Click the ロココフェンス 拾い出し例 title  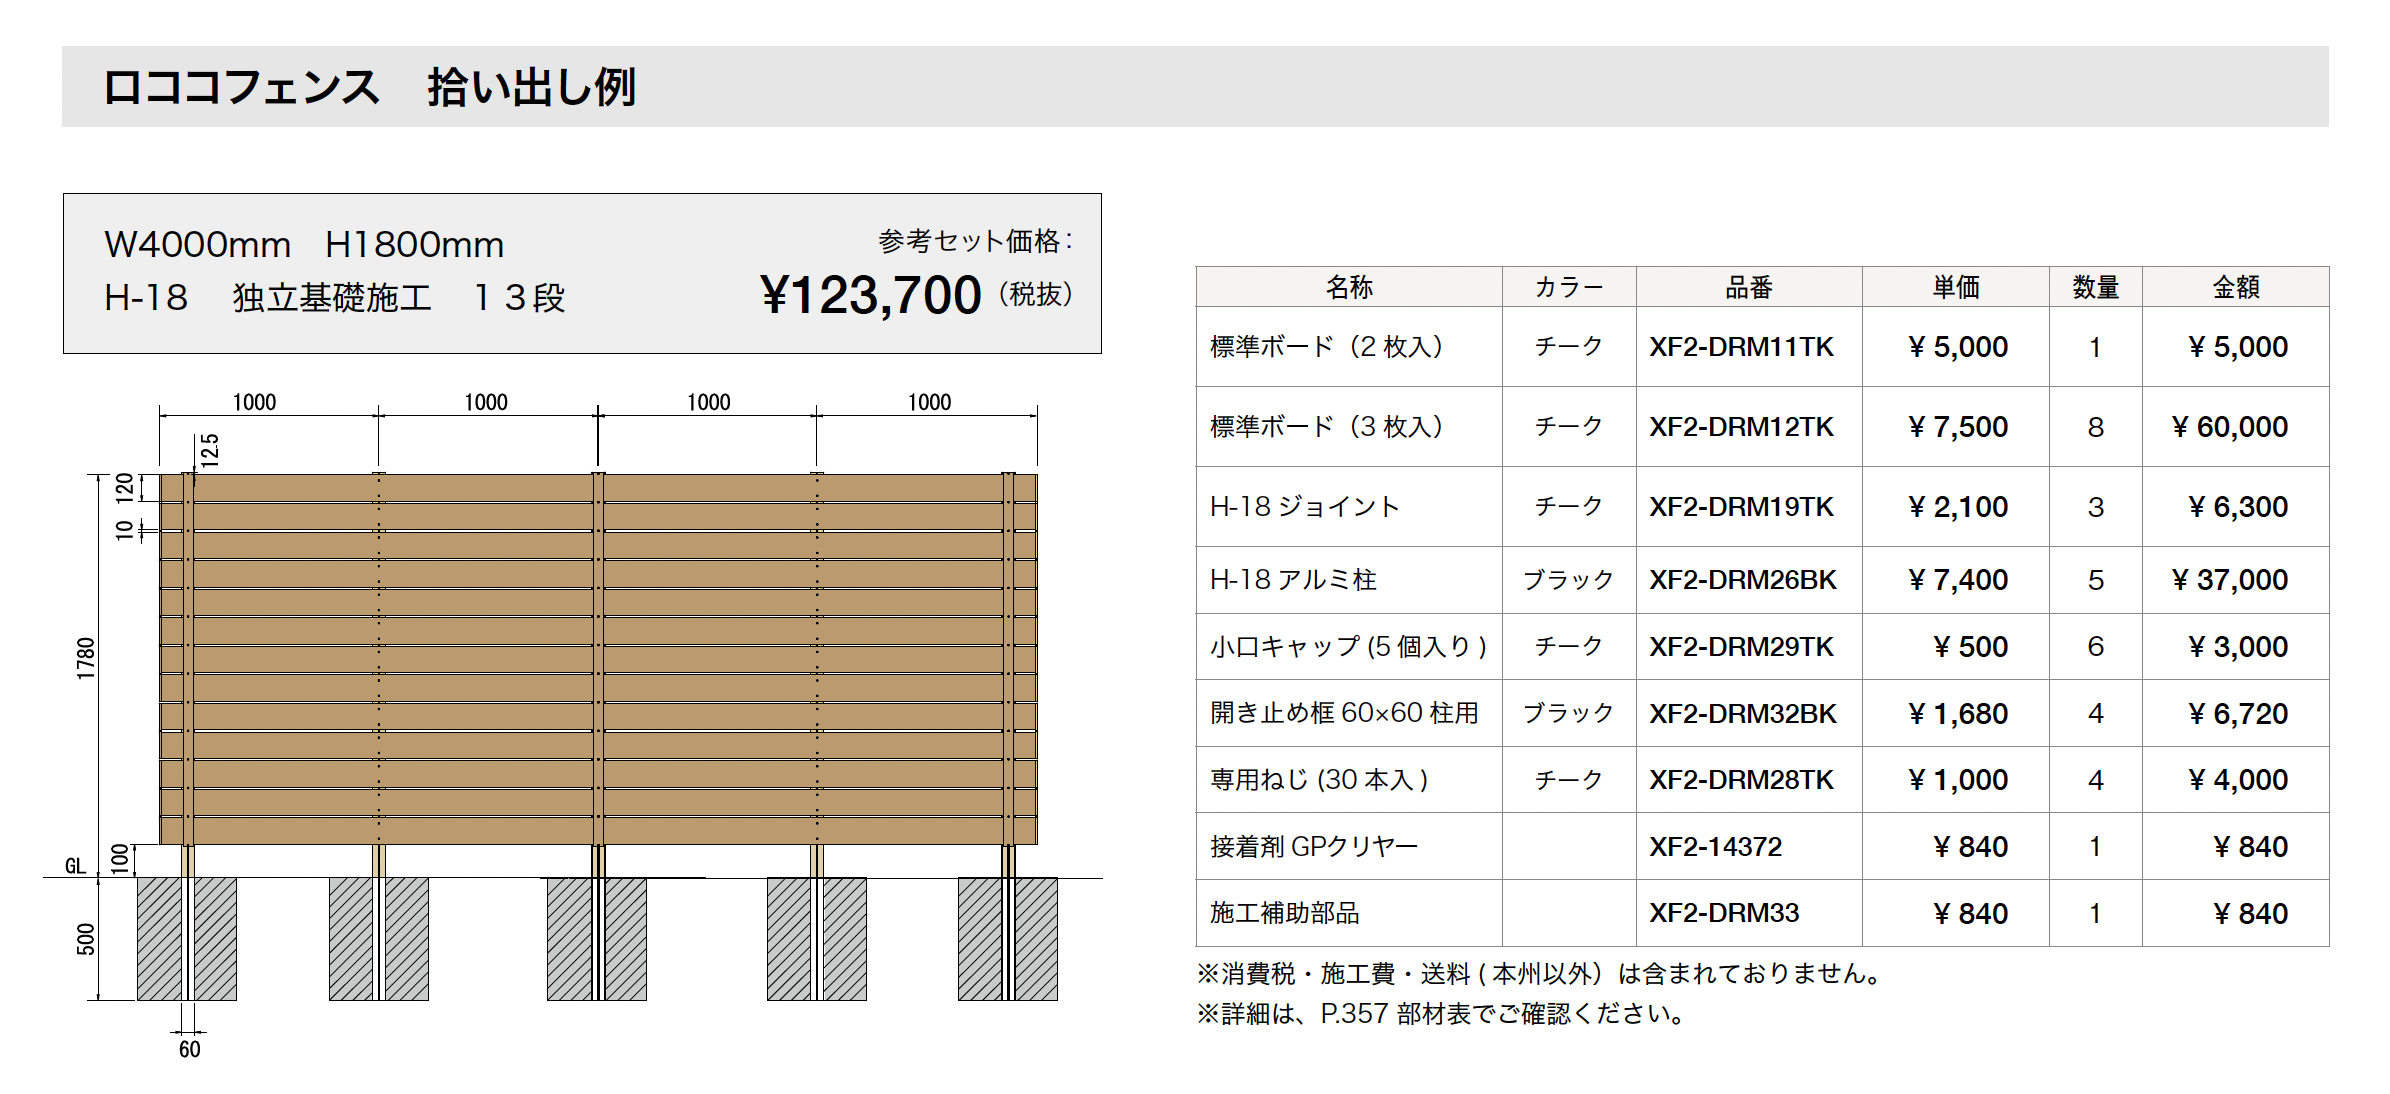pos(369,87)
